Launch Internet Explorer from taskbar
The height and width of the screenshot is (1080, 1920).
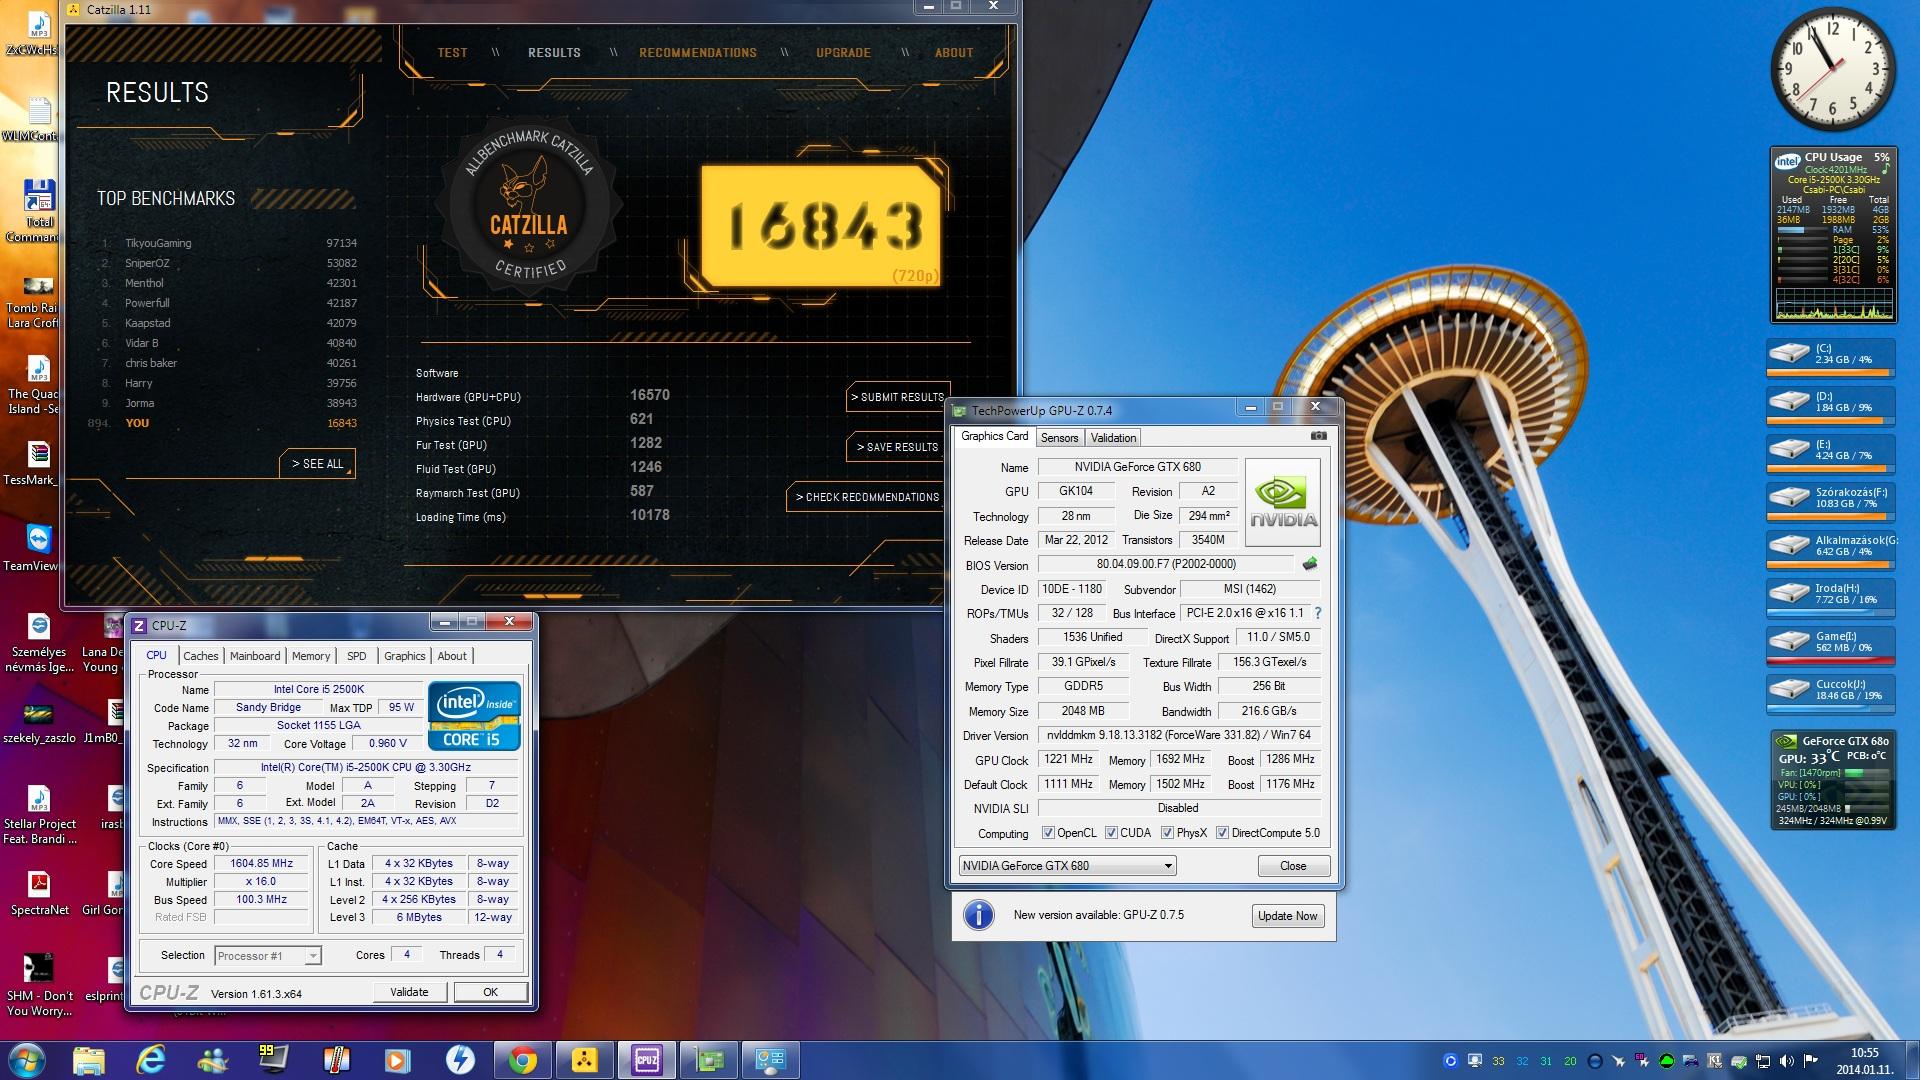pos(151,1060)
